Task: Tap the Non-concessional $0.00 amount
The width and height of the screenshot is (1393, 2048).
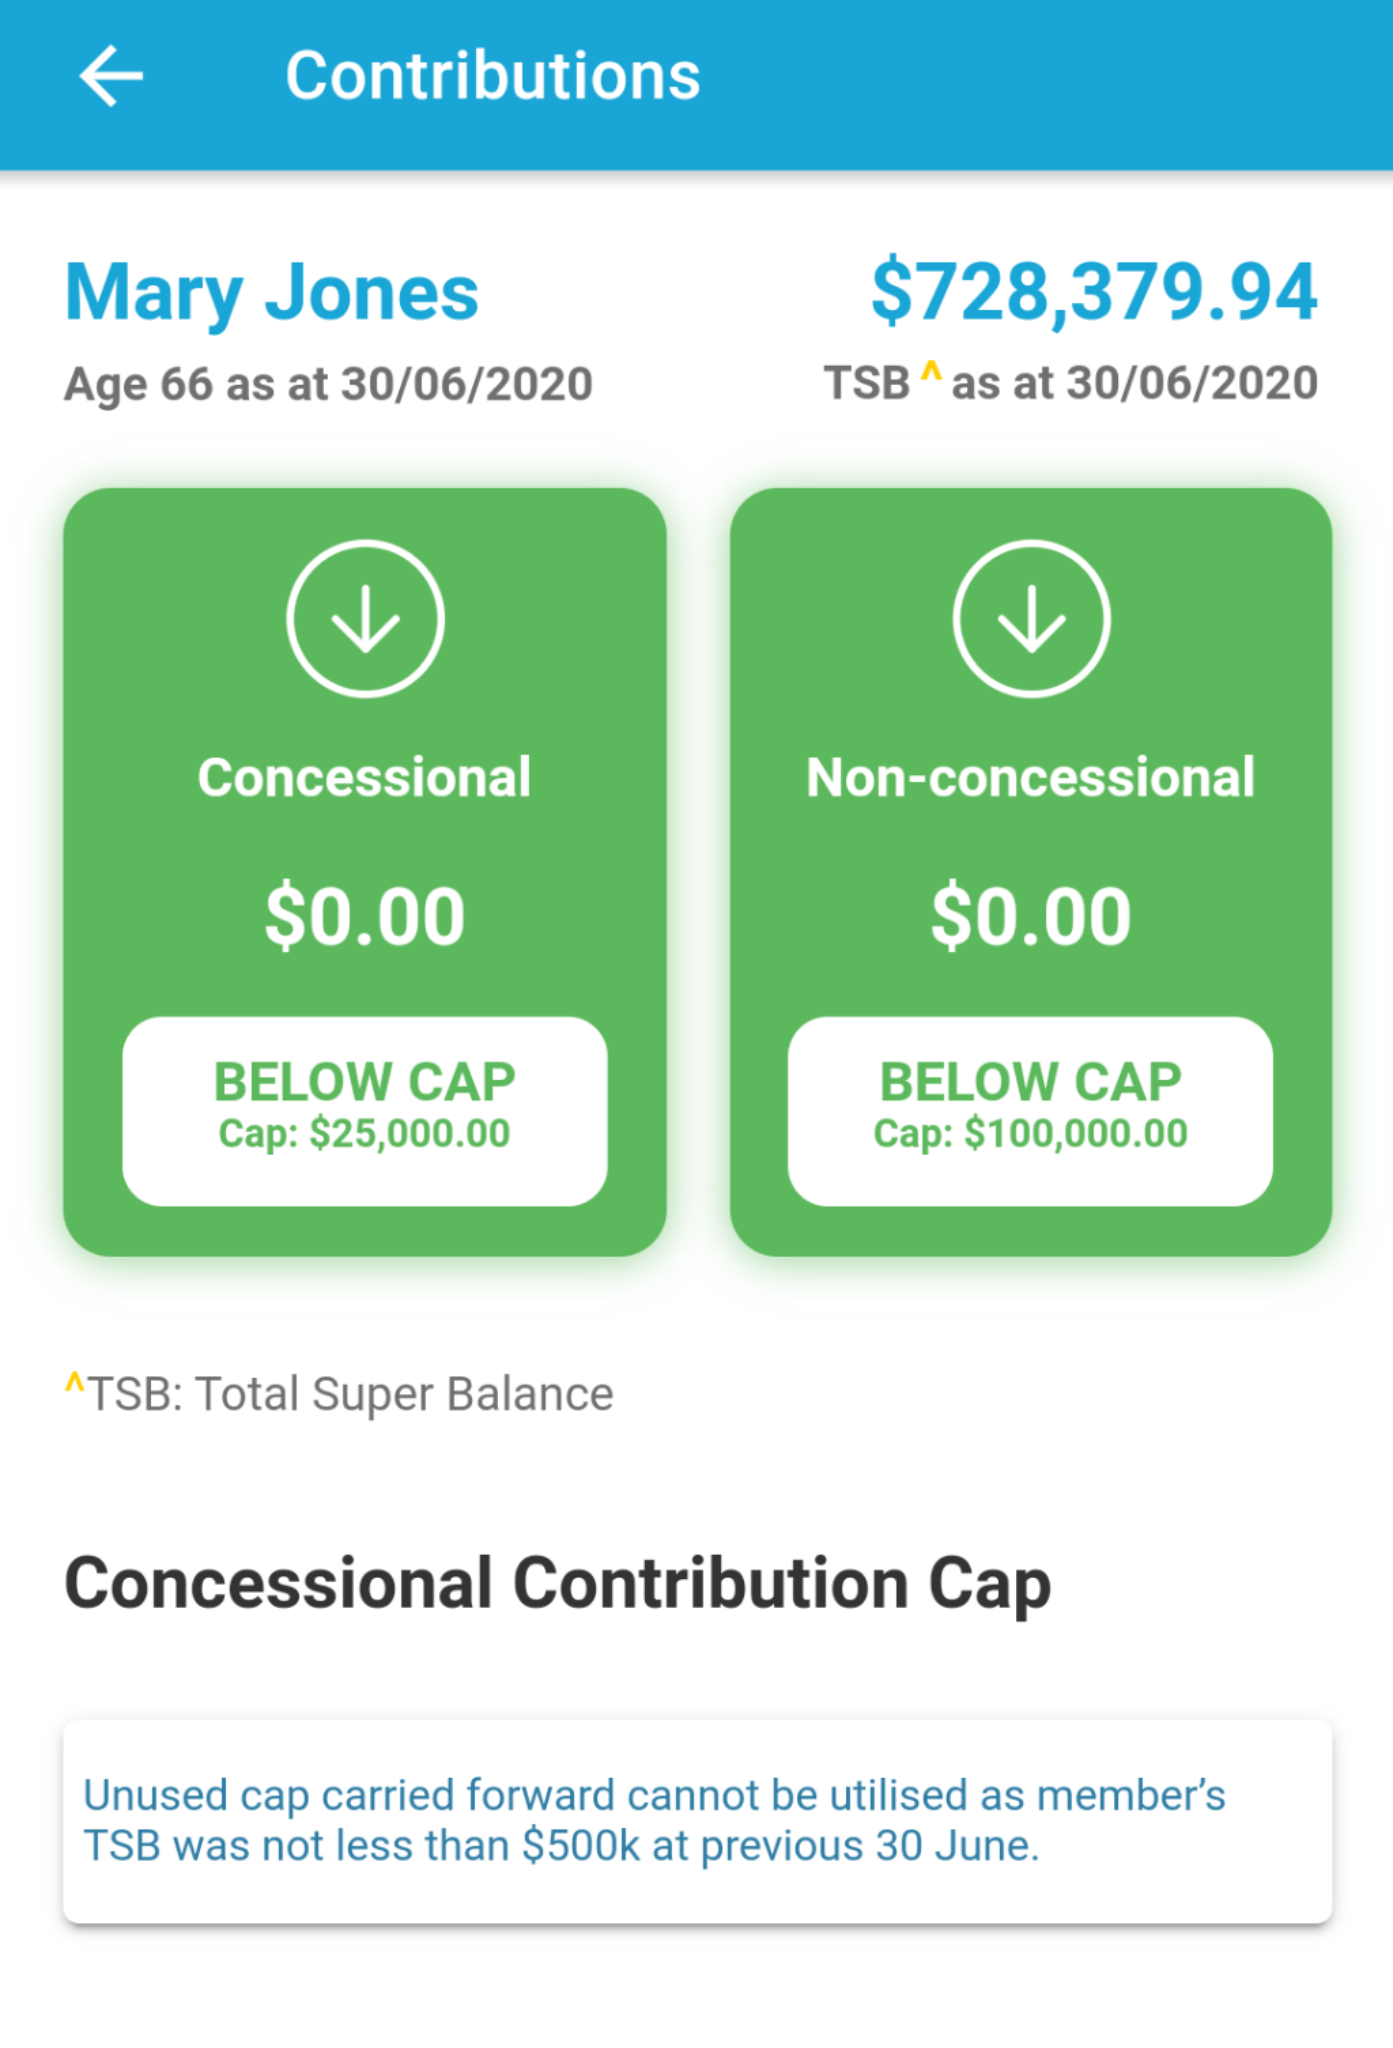Action: coord(1030,916)
